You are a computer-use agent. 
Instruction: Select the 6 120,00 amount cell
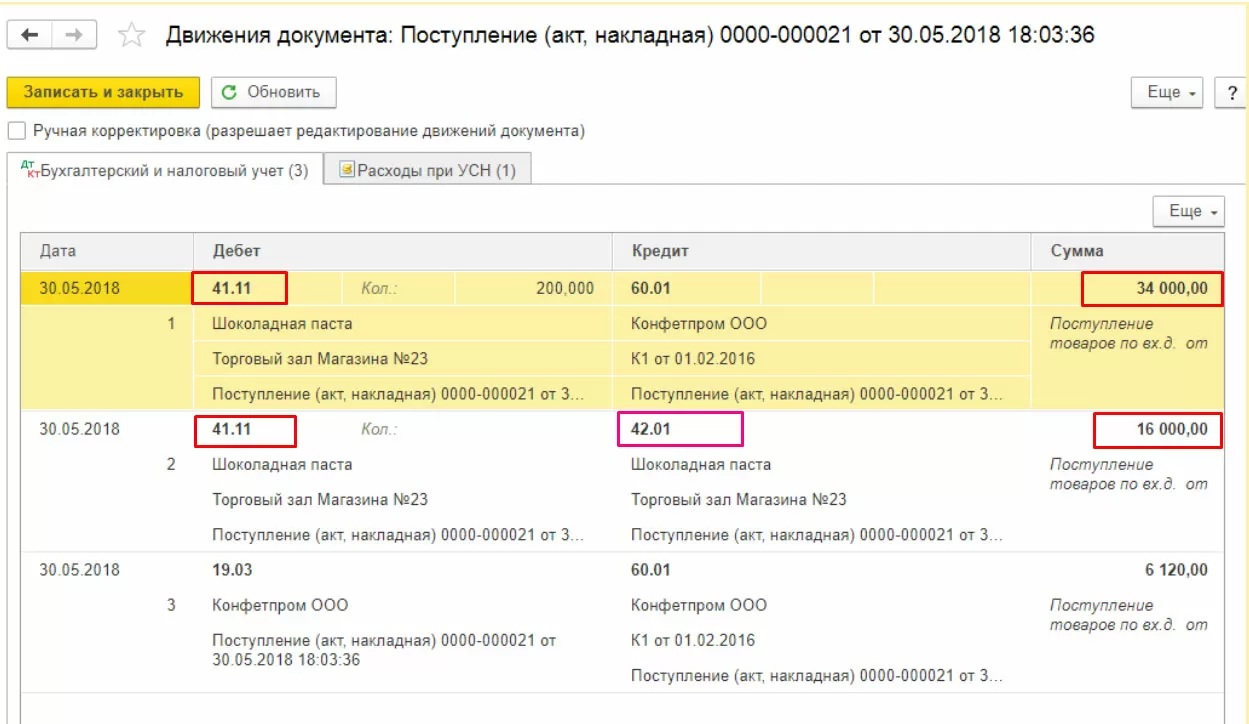(1175, 570)
